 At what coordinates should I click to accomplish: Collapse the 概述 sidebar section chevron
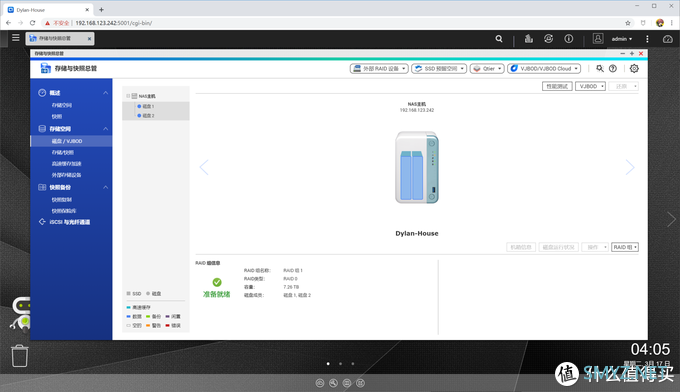click(105, 93)
